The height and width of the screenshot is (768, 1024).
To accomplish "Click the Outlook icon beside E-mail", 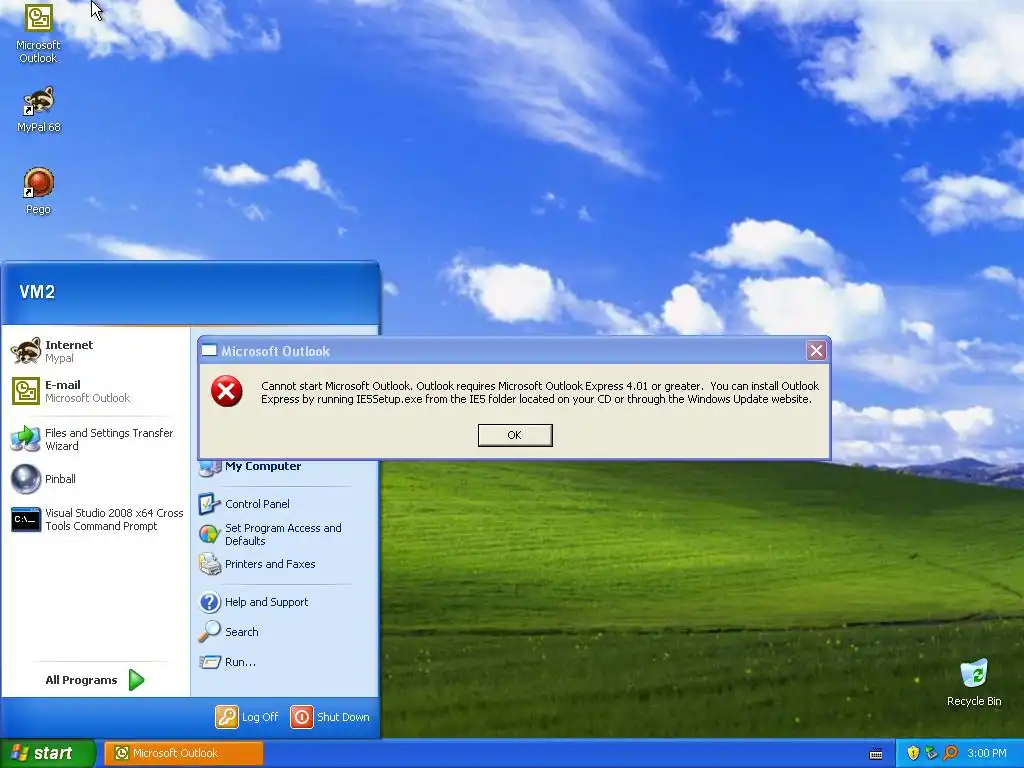I will point(26,391).
